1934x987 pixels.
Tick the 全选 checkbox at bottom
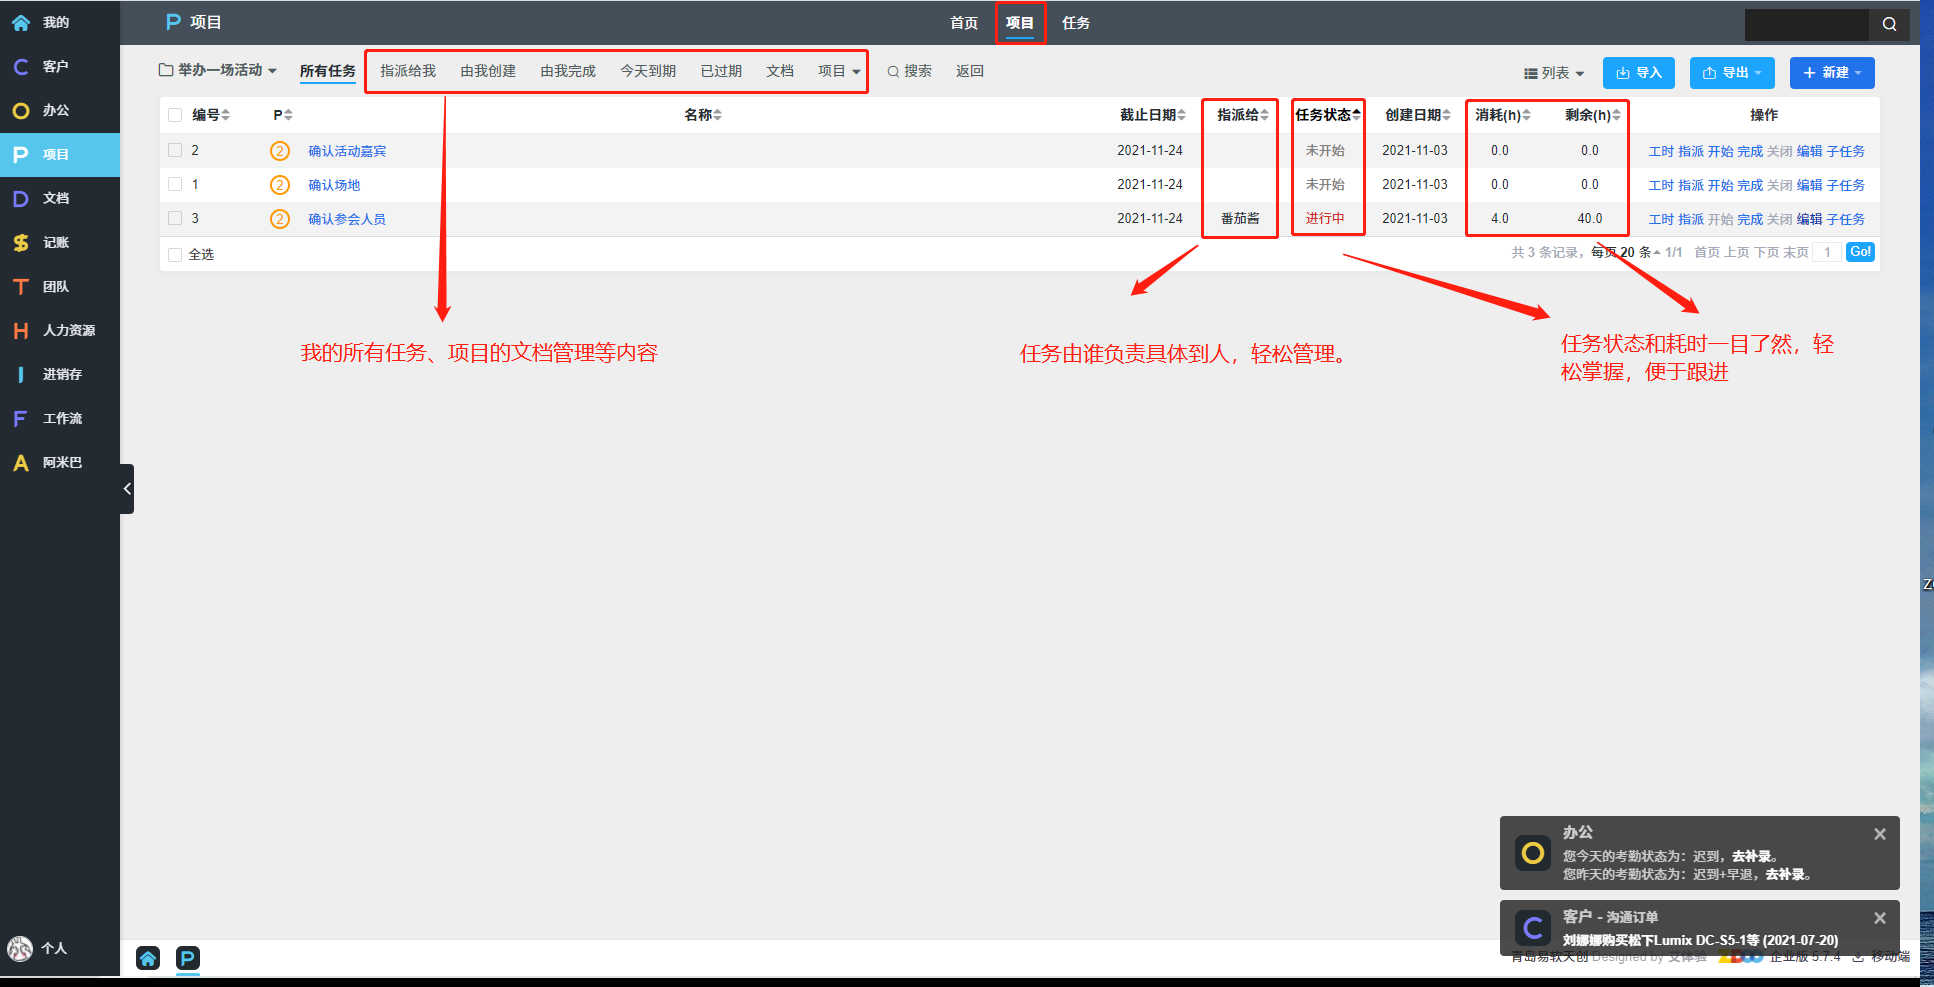click(175, 254)
